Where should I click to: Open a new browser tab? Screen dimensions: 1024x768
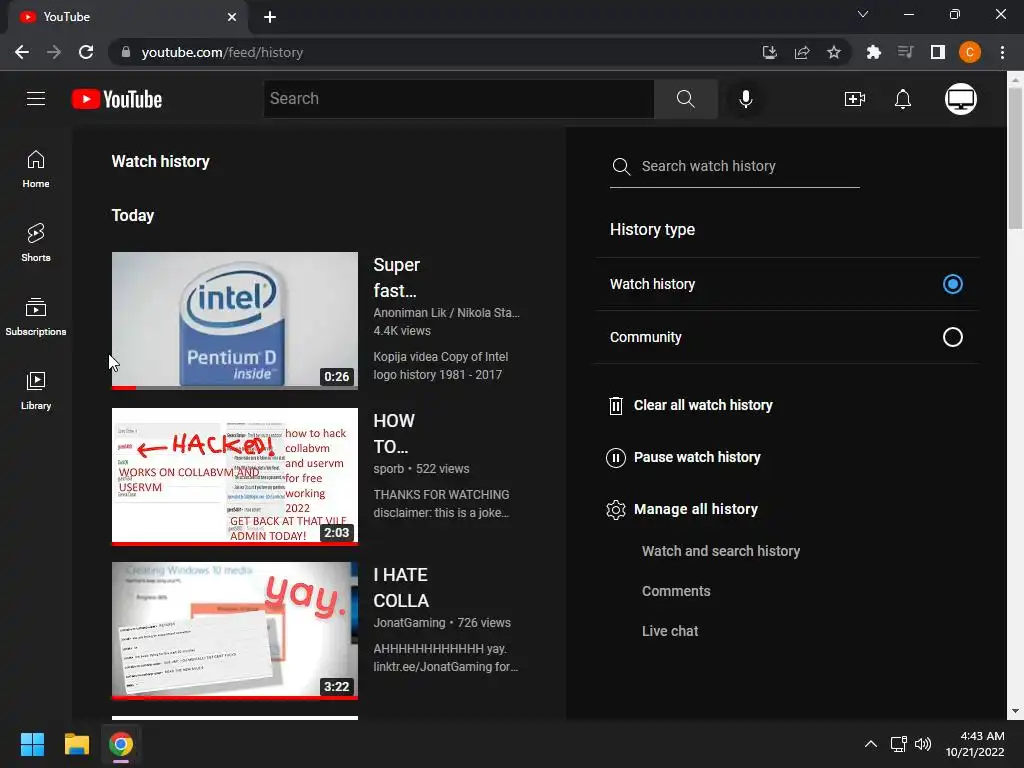(270, 17)
